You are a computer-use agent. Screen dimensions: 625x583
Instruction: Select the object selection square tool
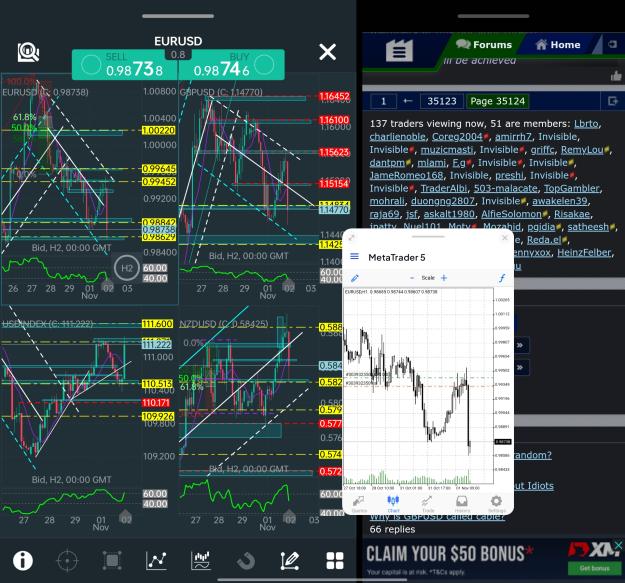click(x=112, y=560)
